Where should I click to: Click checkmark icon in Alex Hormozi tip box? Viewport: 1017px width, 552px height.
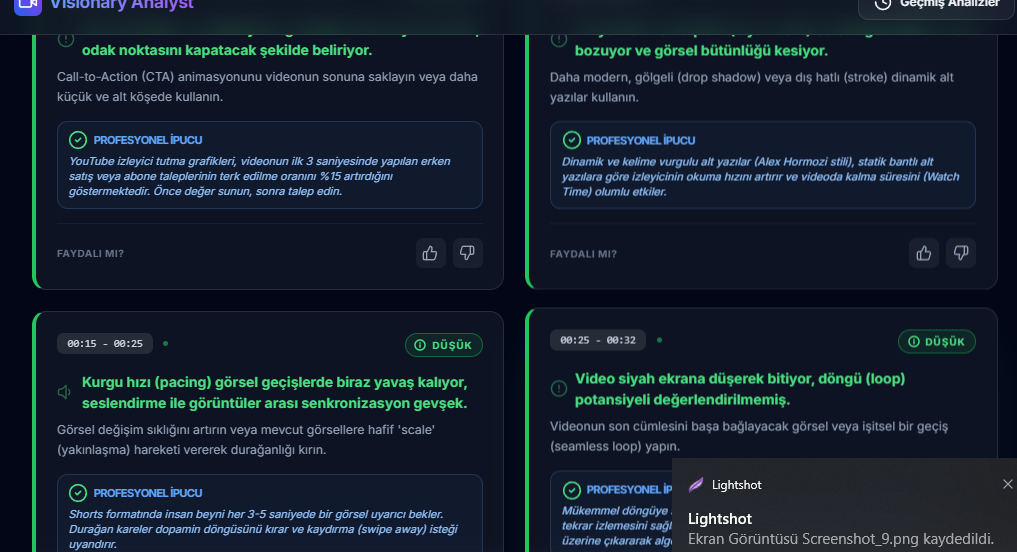tap(571, 140)
